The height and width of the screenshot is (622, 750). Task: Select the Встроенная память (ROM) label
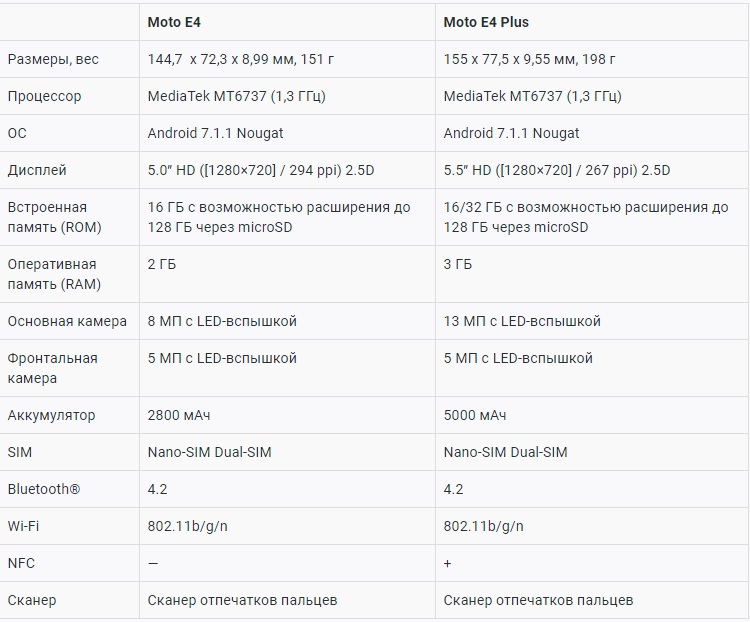(x=54, y=217)
